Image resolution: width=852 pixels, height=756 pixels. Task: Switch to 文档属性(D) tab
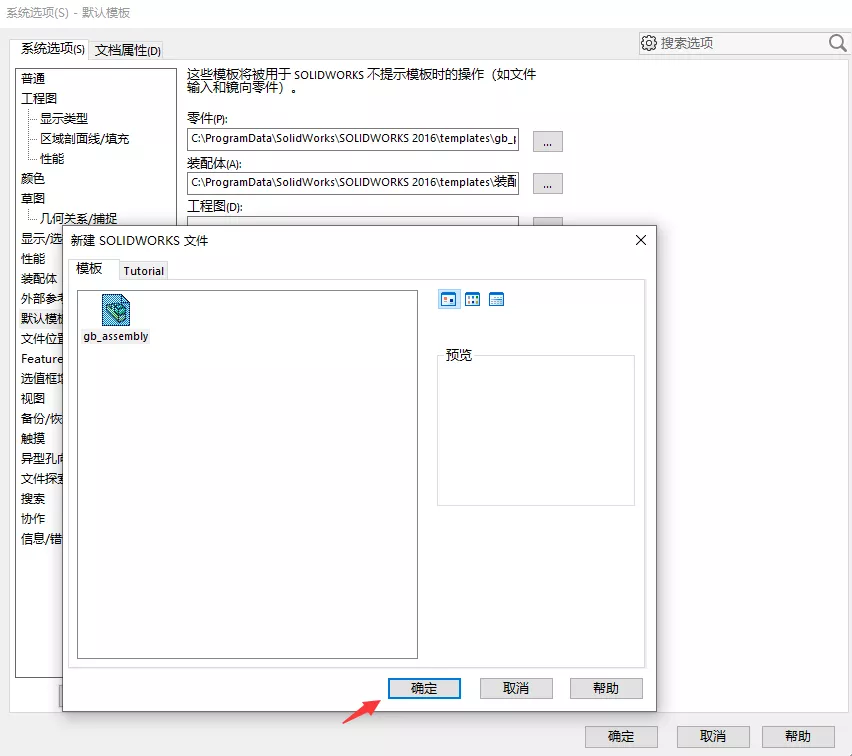pos(128,51)
